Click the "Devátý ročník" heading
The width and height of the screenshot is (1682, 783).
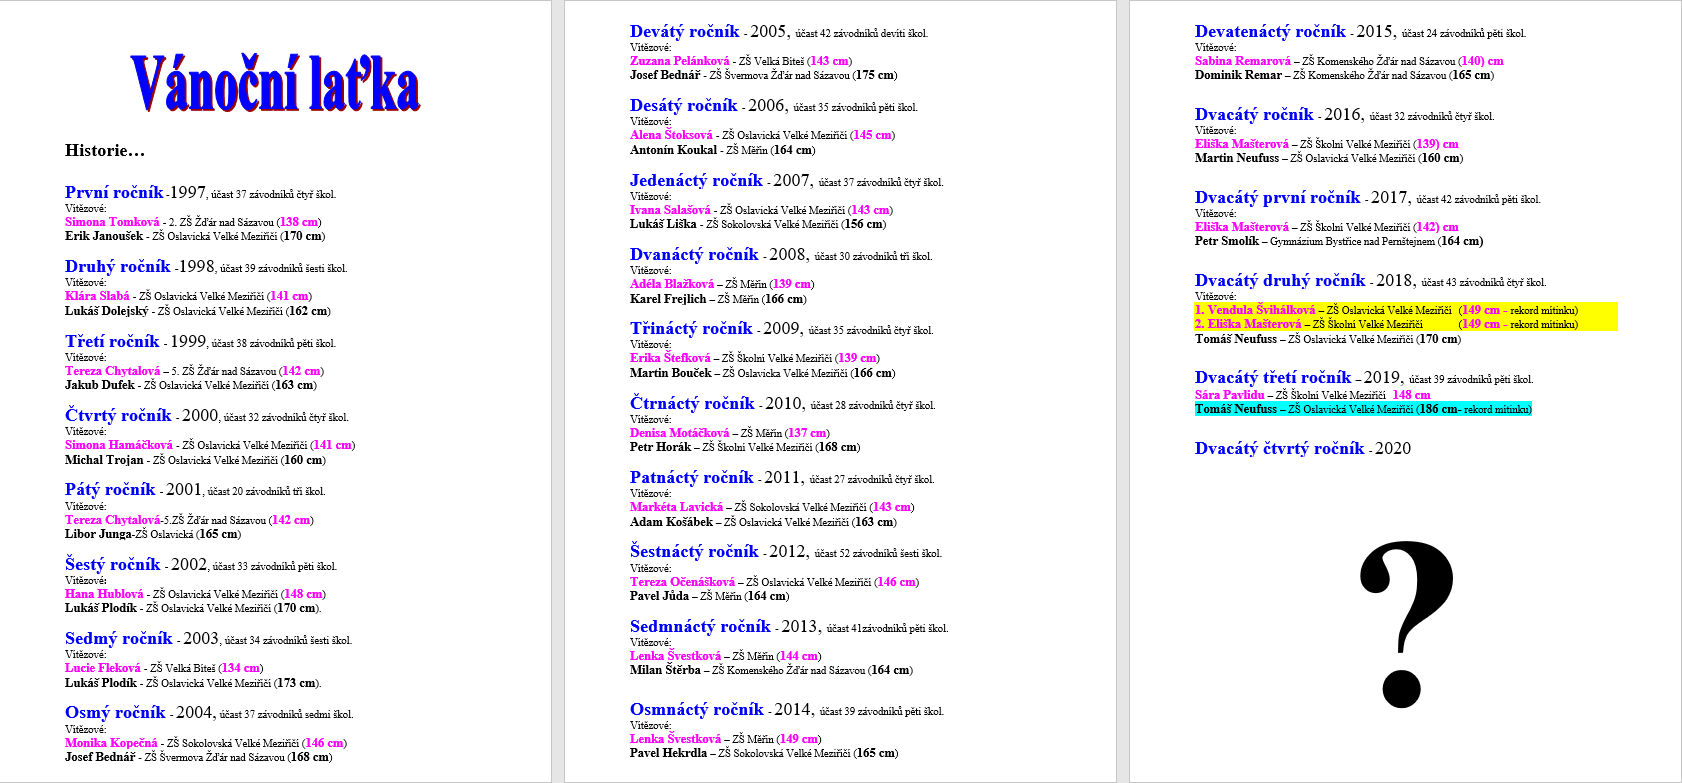click(x=685, y=32)
